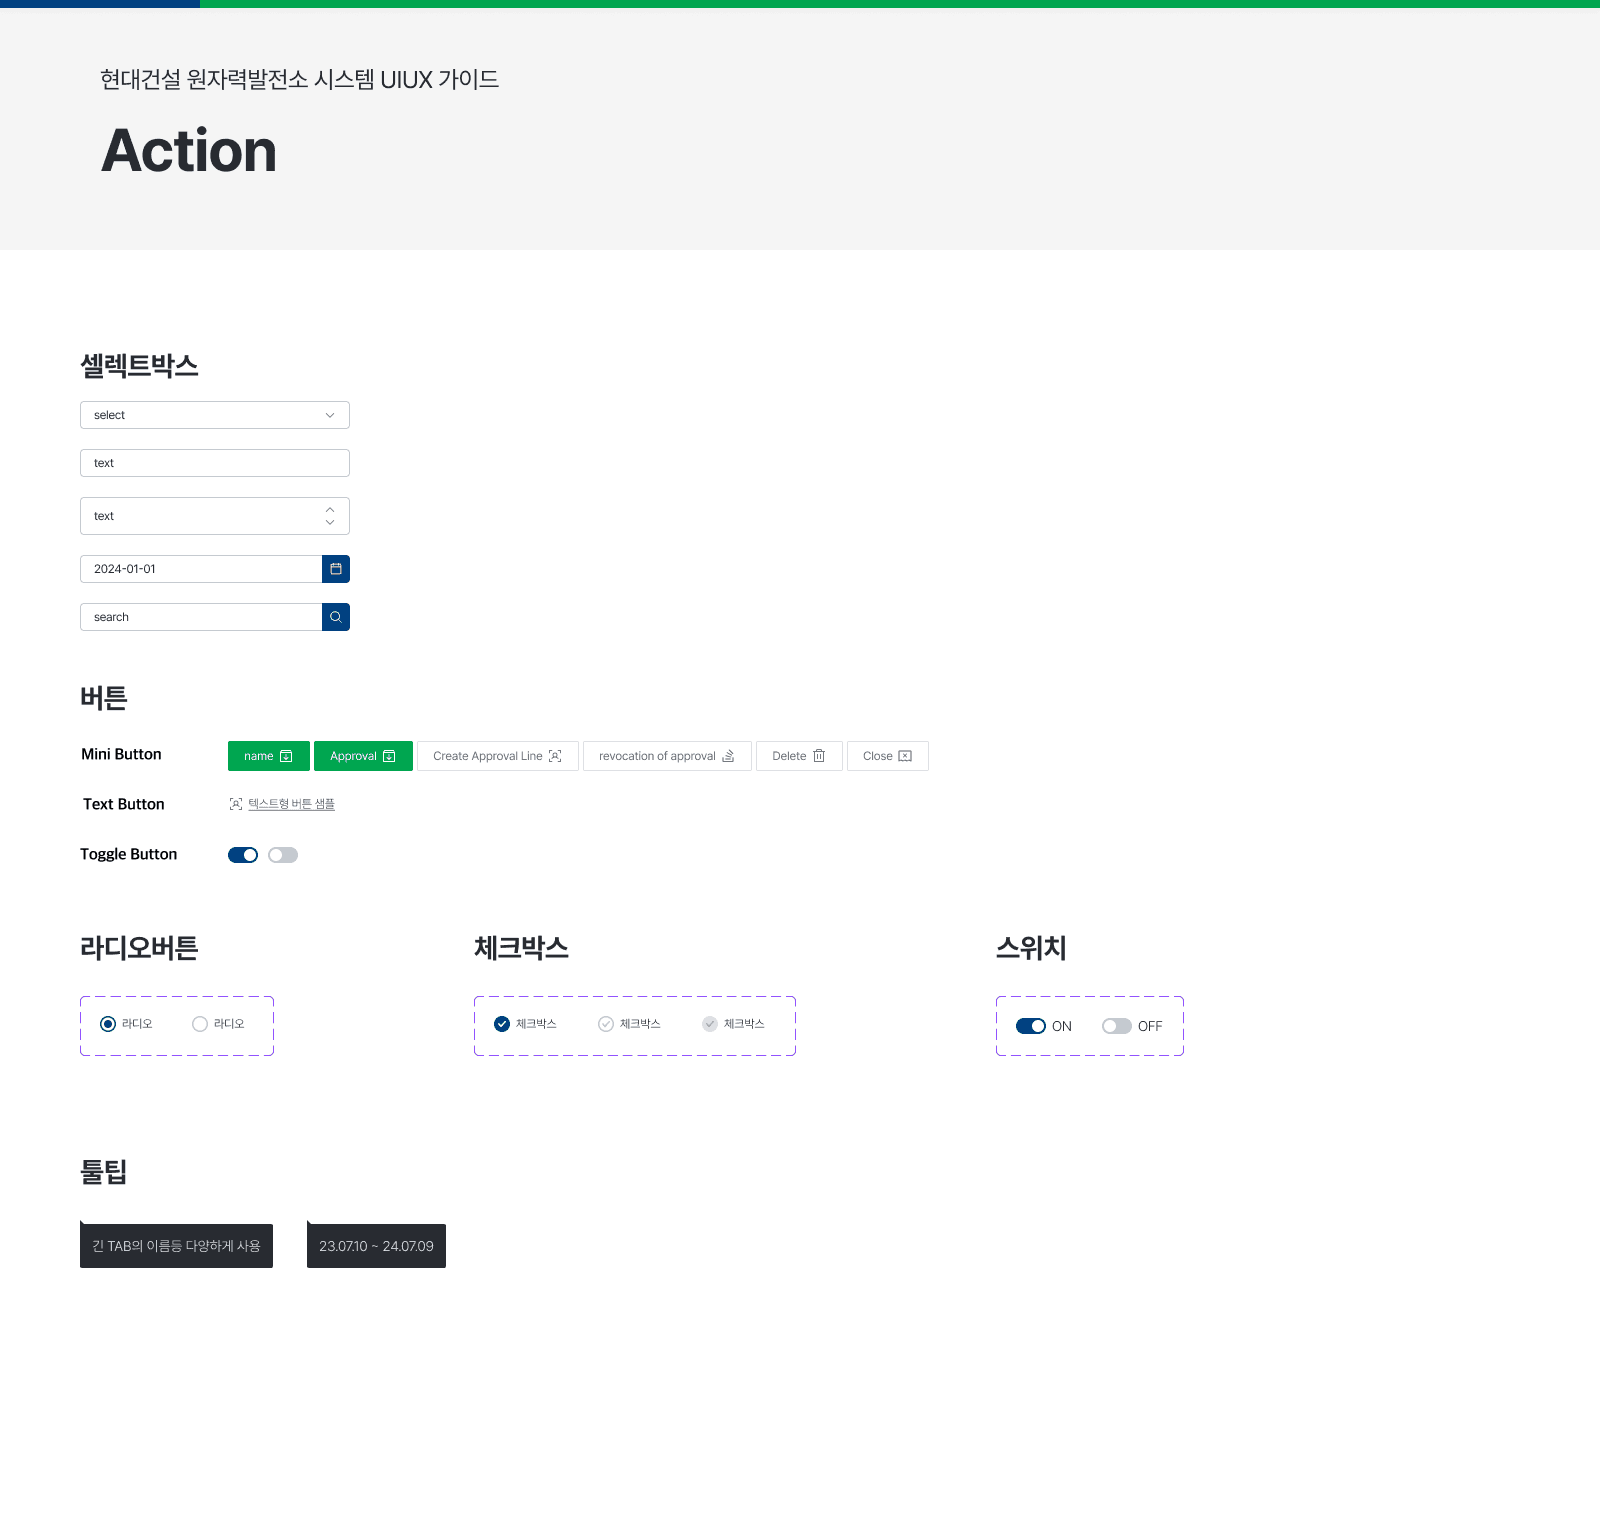
Task: Click the X icon on Close button
Action: tap(905, 756)
